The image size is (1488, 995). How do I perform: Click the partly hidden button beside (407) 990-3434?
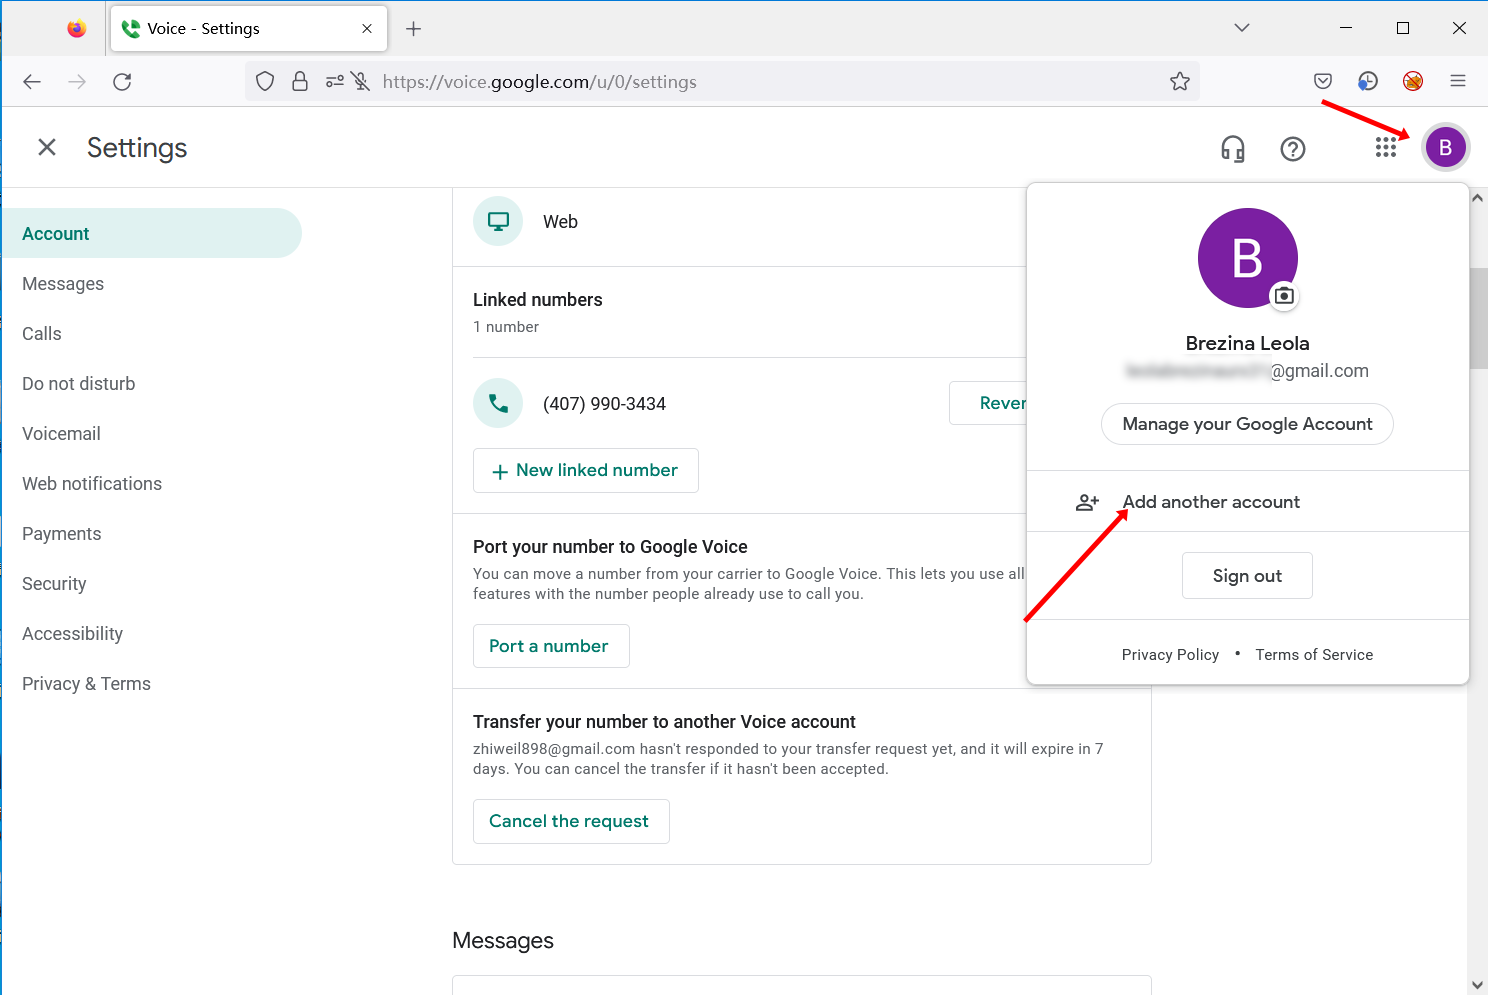(989, 403)
